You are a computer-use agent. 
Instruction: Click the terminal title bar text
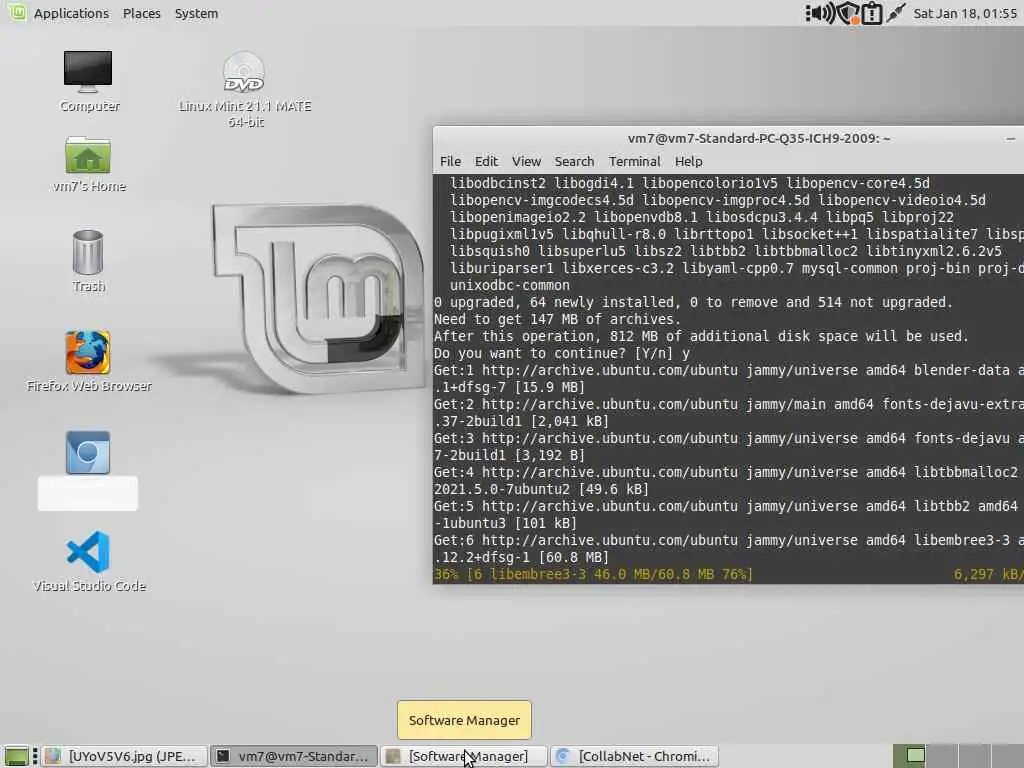coord(759,138)
